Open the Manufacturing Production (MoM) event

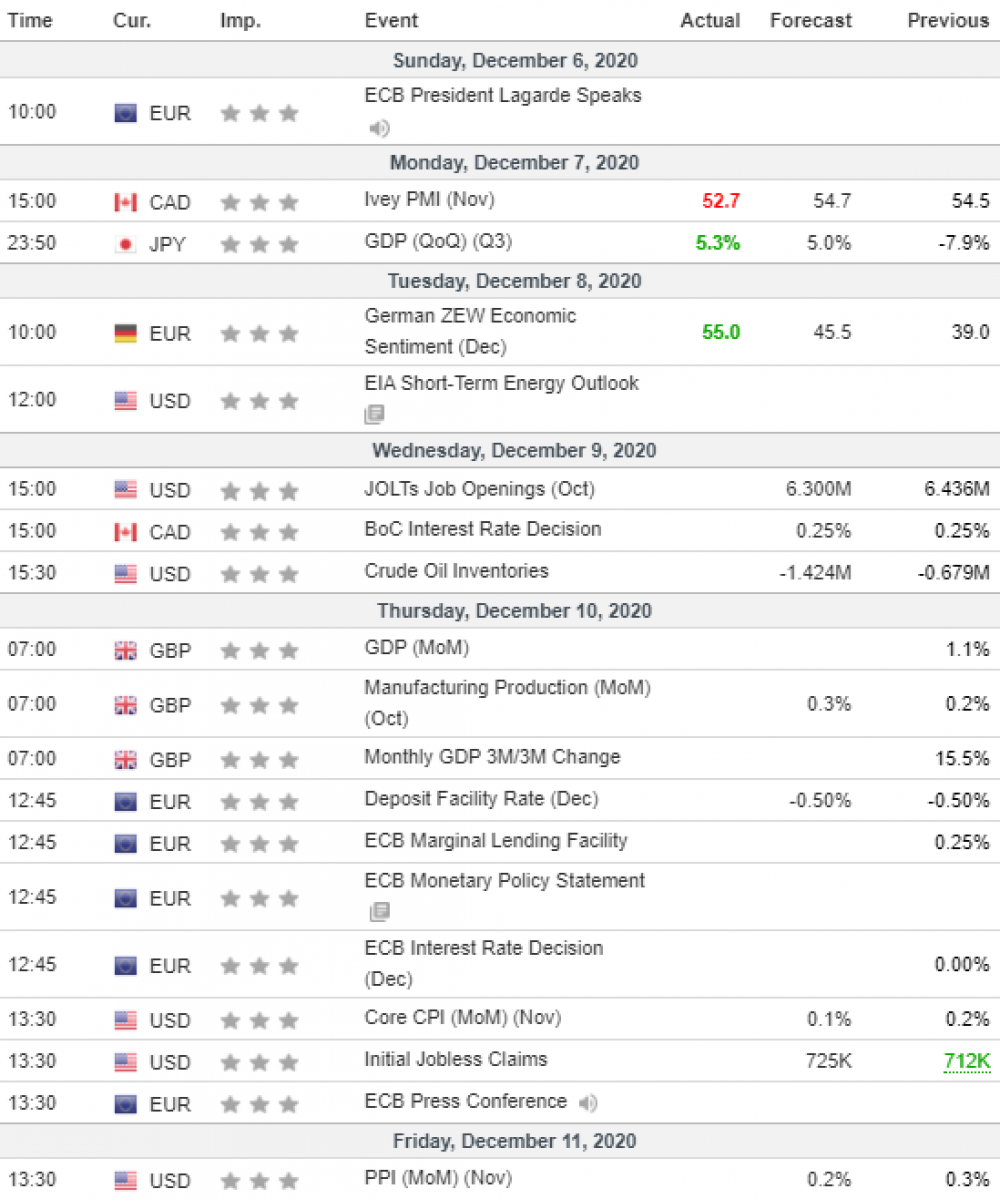pos(508,703)
